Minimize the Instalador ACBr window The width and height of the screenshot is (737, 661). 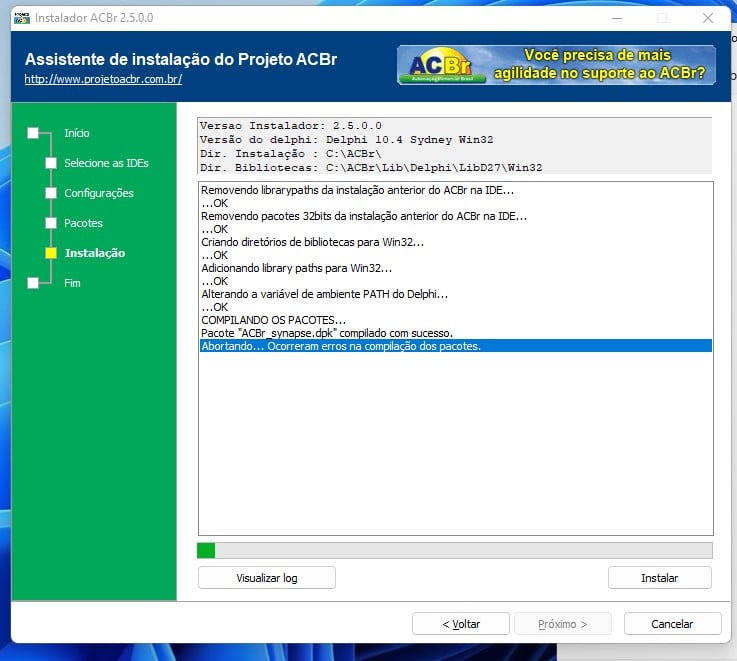point(617,18)
